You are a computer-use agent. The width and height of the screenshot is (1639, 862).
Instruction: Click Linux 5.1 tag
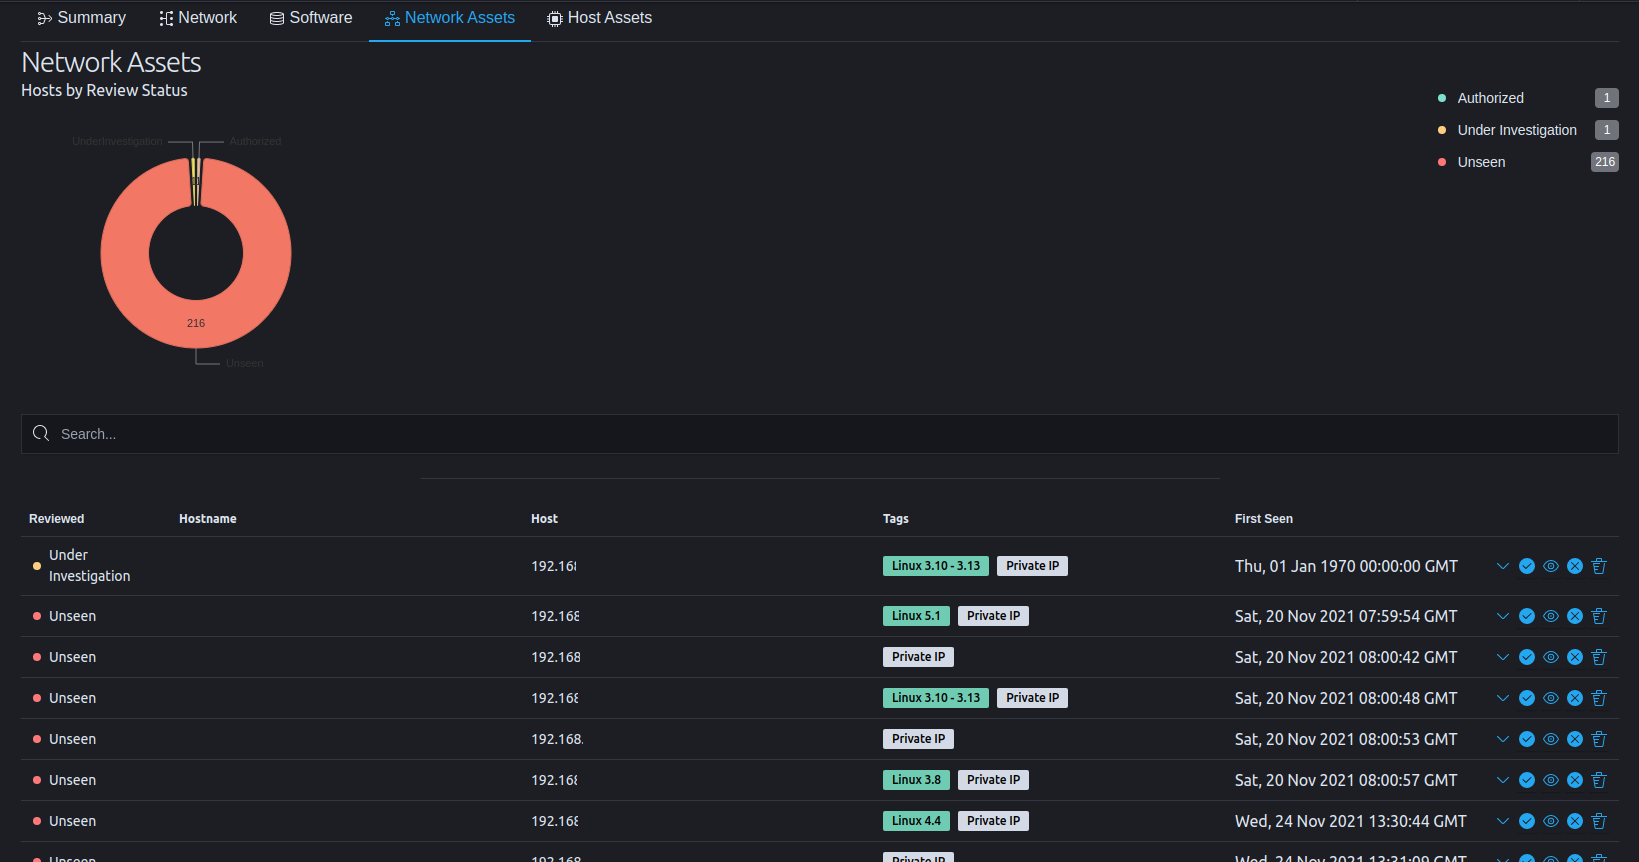(916, 616)
